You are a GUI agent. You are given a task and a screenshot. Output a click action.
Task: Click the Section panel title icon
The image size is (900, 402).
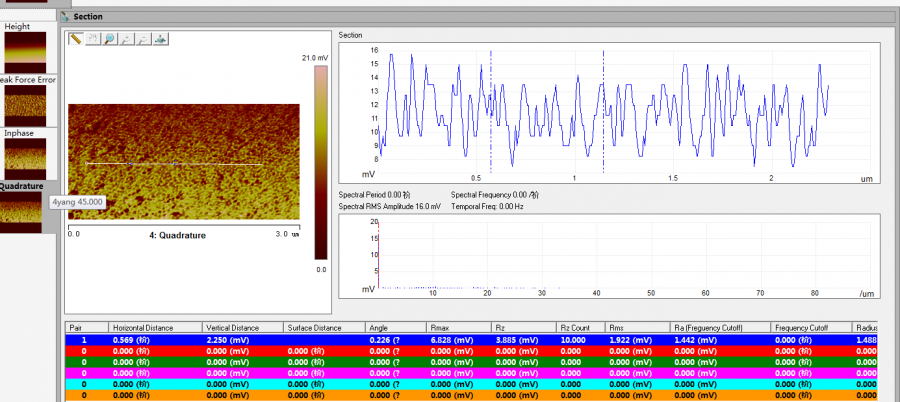[66, 16]
